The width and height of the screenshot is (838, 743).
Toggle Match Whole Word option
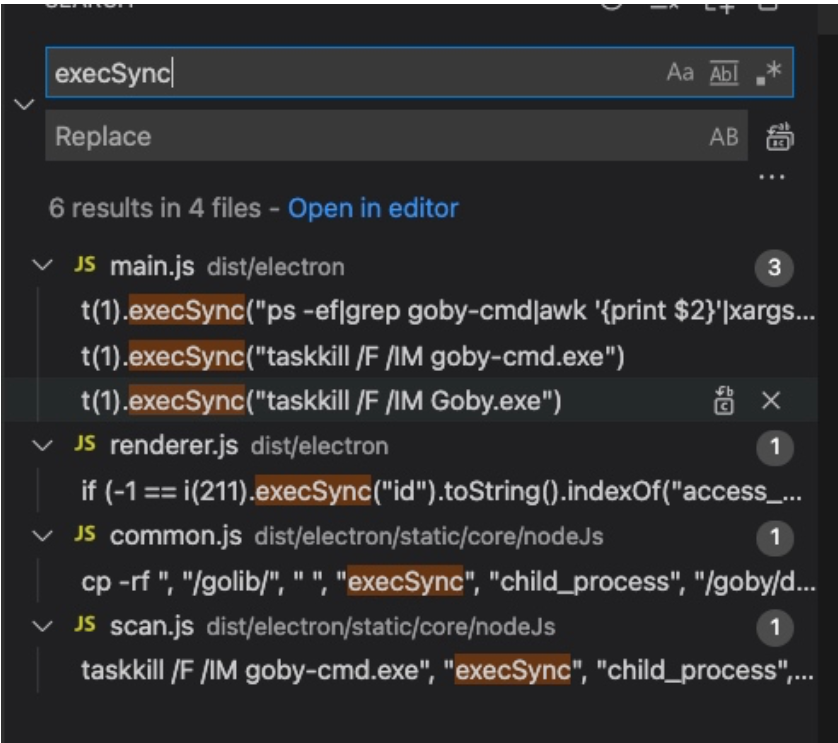click(724, 73)
